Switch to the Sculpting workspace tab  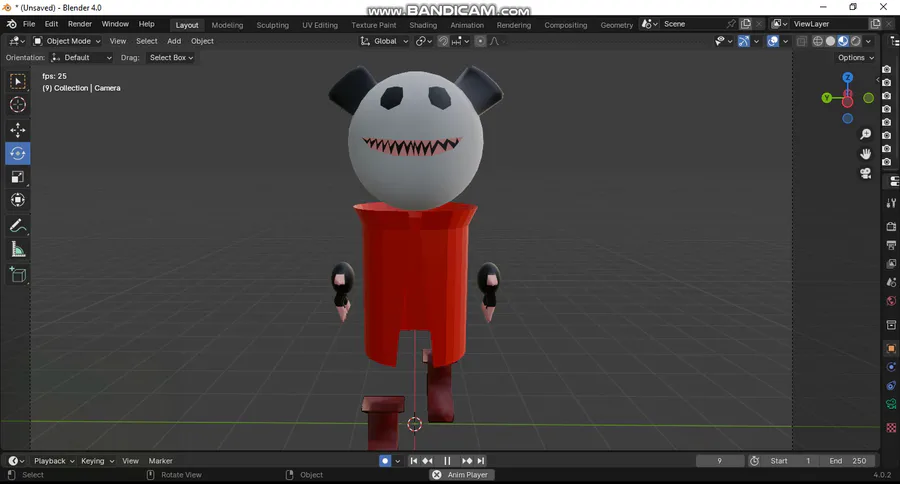point(273,25)
